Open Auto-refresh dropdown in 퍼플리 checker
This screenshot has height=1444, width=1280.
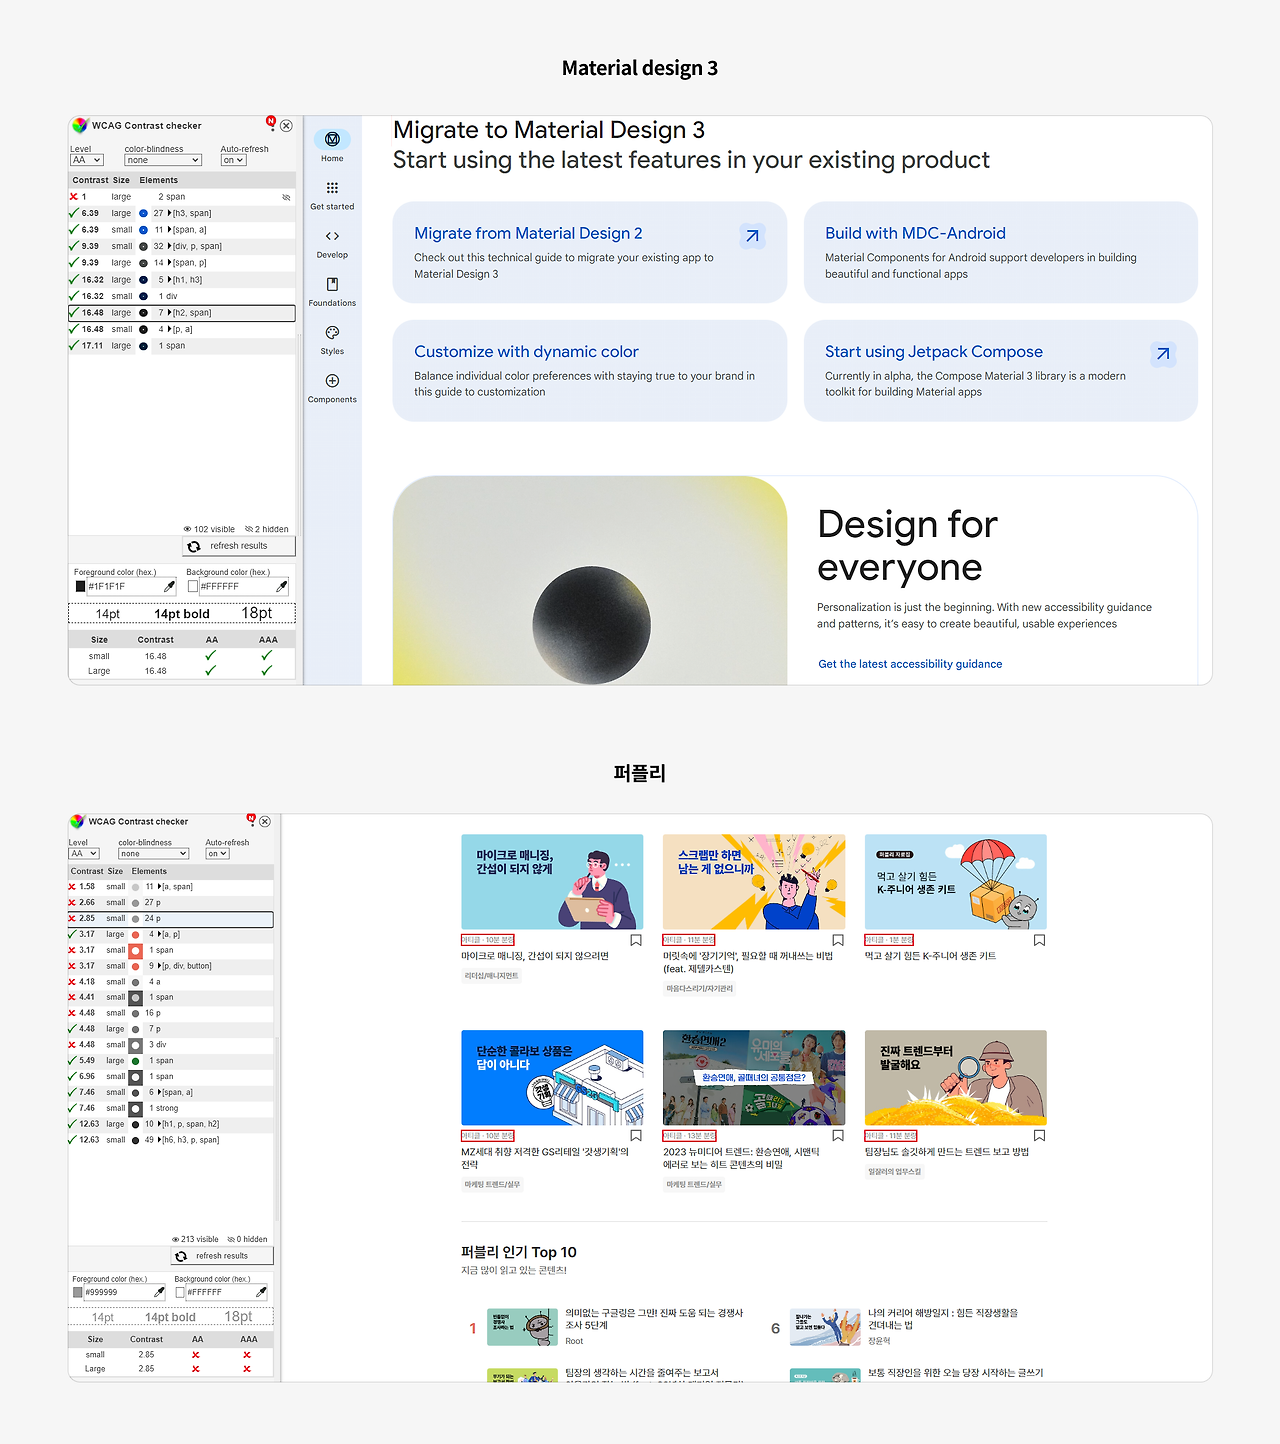[218, 854]
